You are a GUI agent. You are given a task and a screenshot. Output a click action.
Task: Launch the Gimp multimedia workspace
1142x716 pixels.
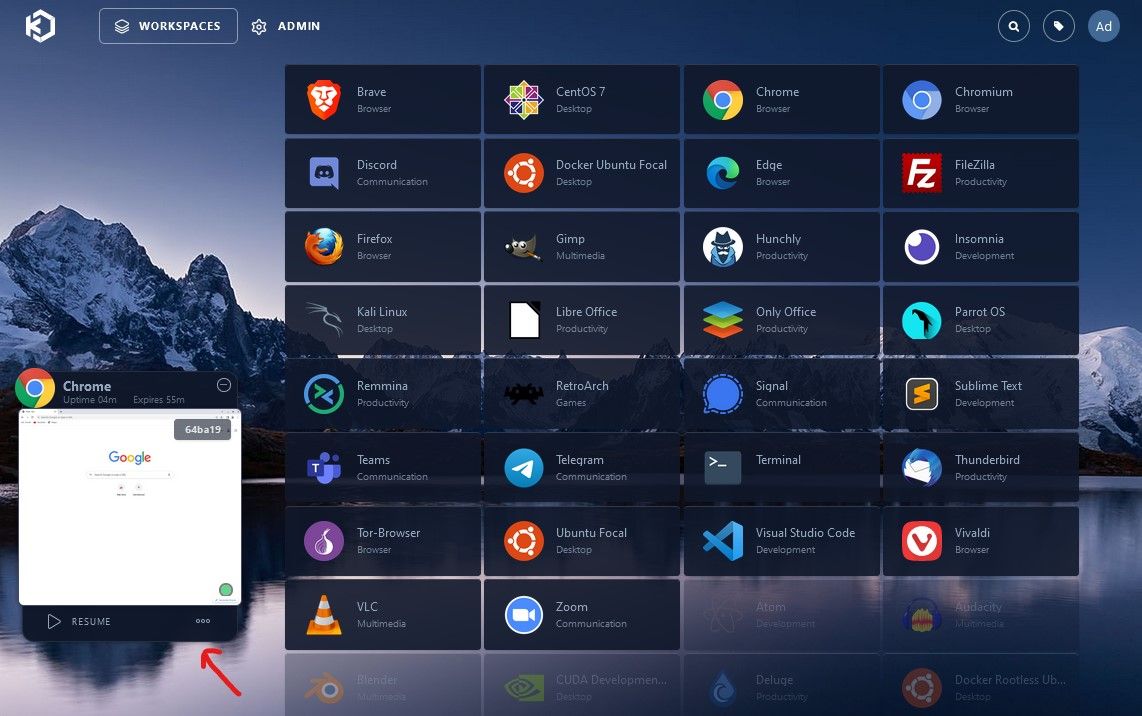coord(582,246)
